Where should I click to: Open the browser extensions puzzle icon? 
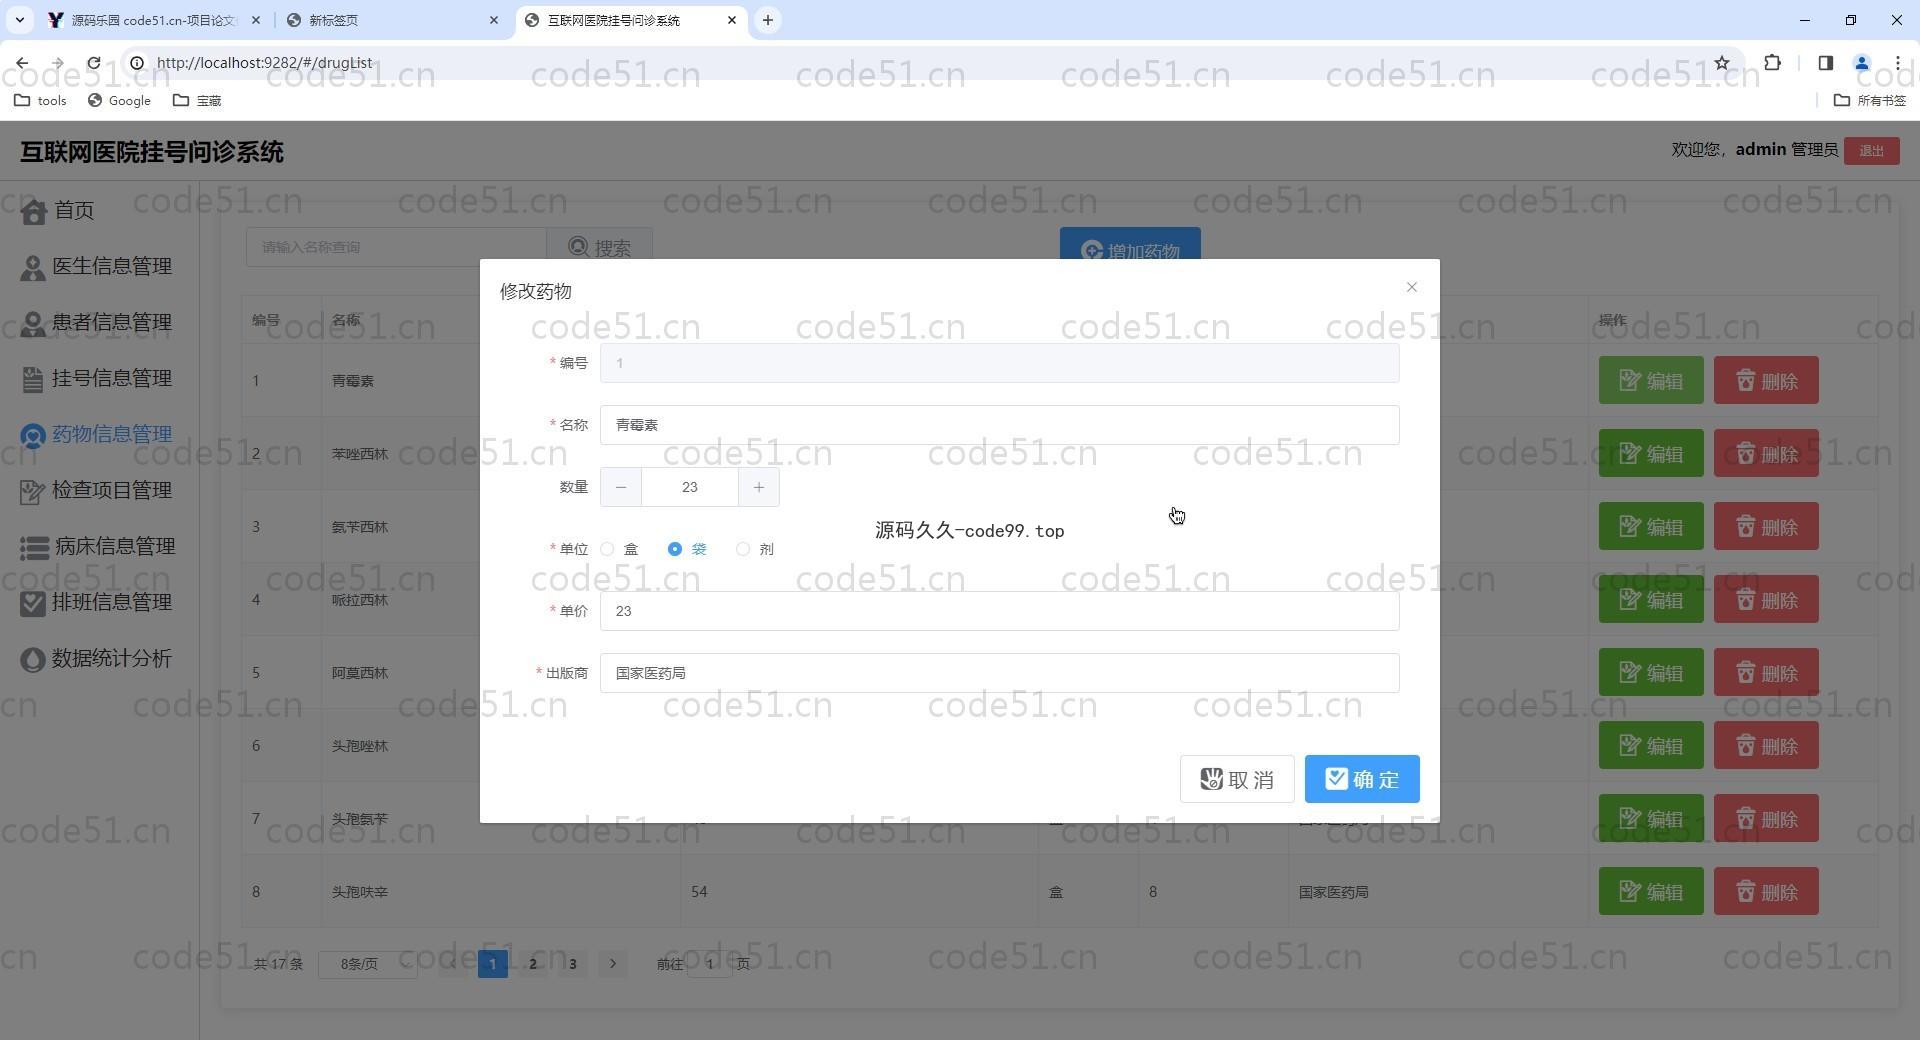pos(1772,63)
